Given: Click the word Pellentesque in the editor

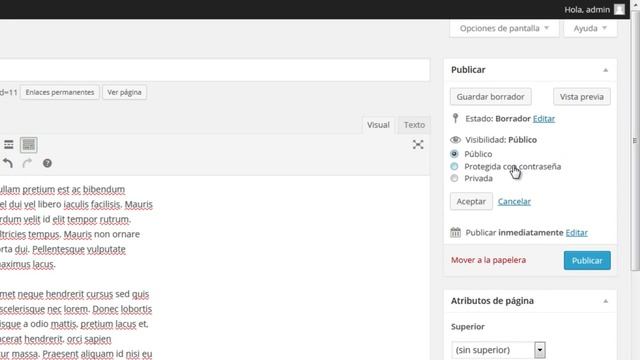Looking at the screenshot, I should [58, 249].
